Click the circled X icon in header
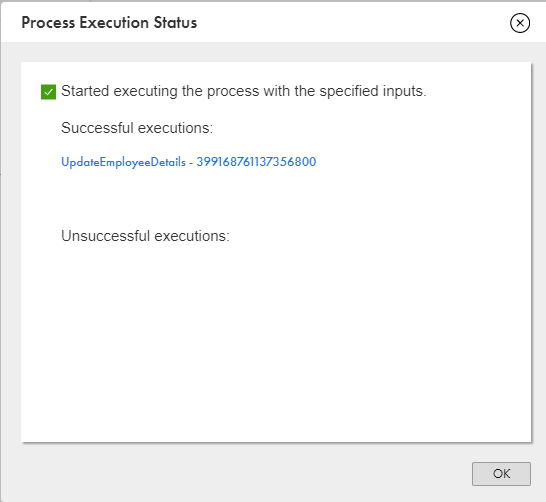 pyautogui.click(x=520, y=23)
